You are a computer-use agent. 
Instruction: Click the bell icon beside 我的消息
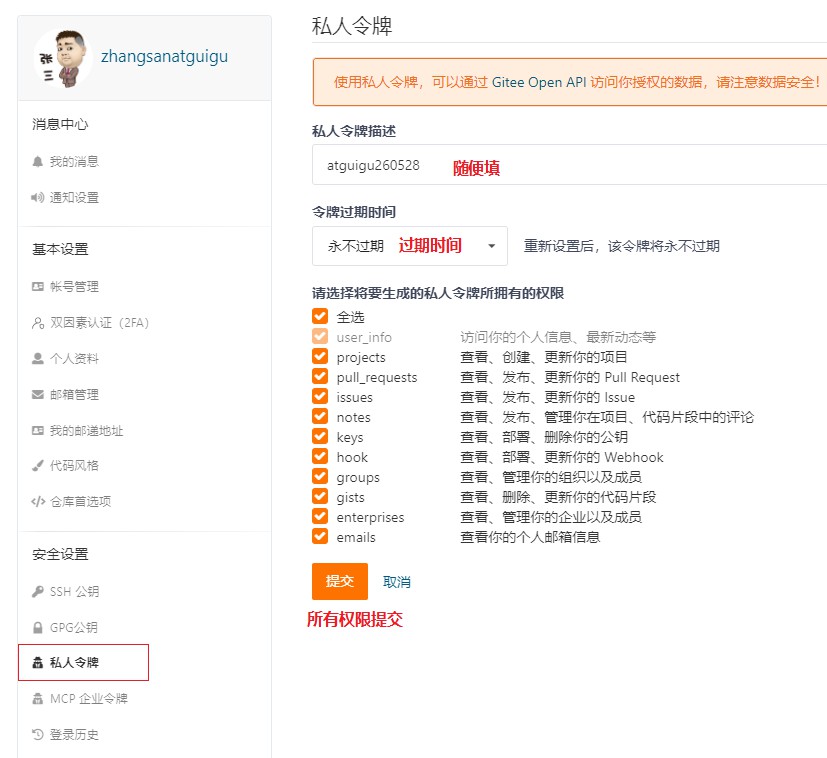37,161
